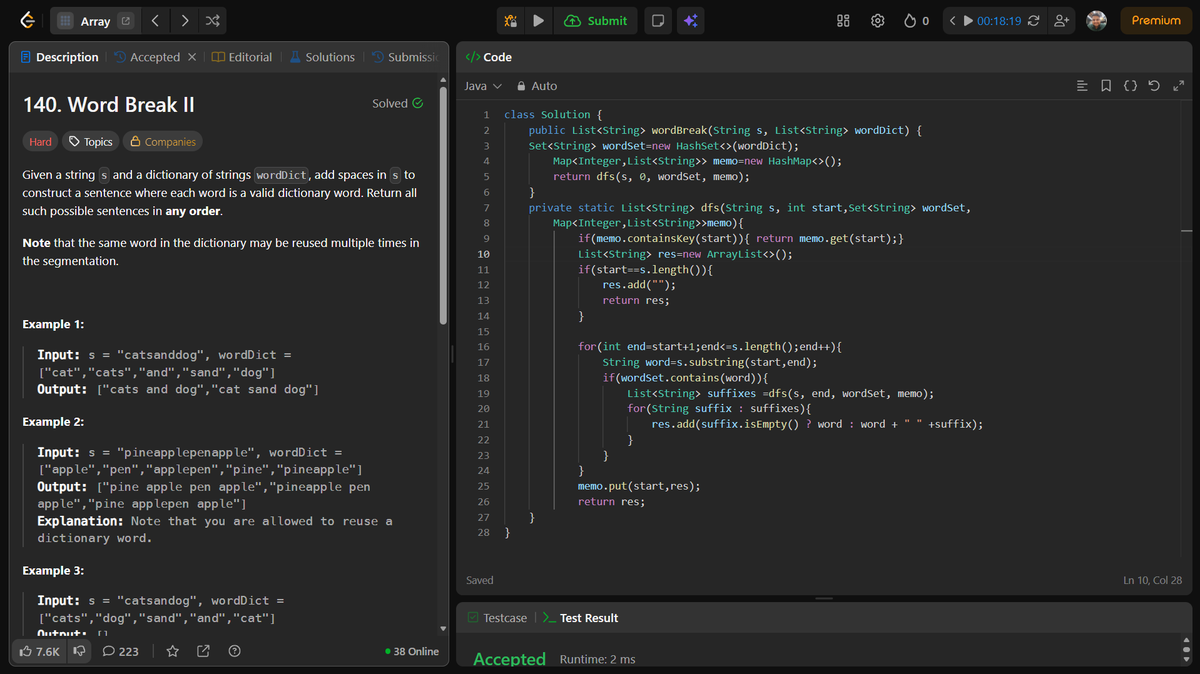The height and width of the screenshot is (674, 1200).
Task: Click the problem title Word Break II
Action: click(x=109, y=104)
